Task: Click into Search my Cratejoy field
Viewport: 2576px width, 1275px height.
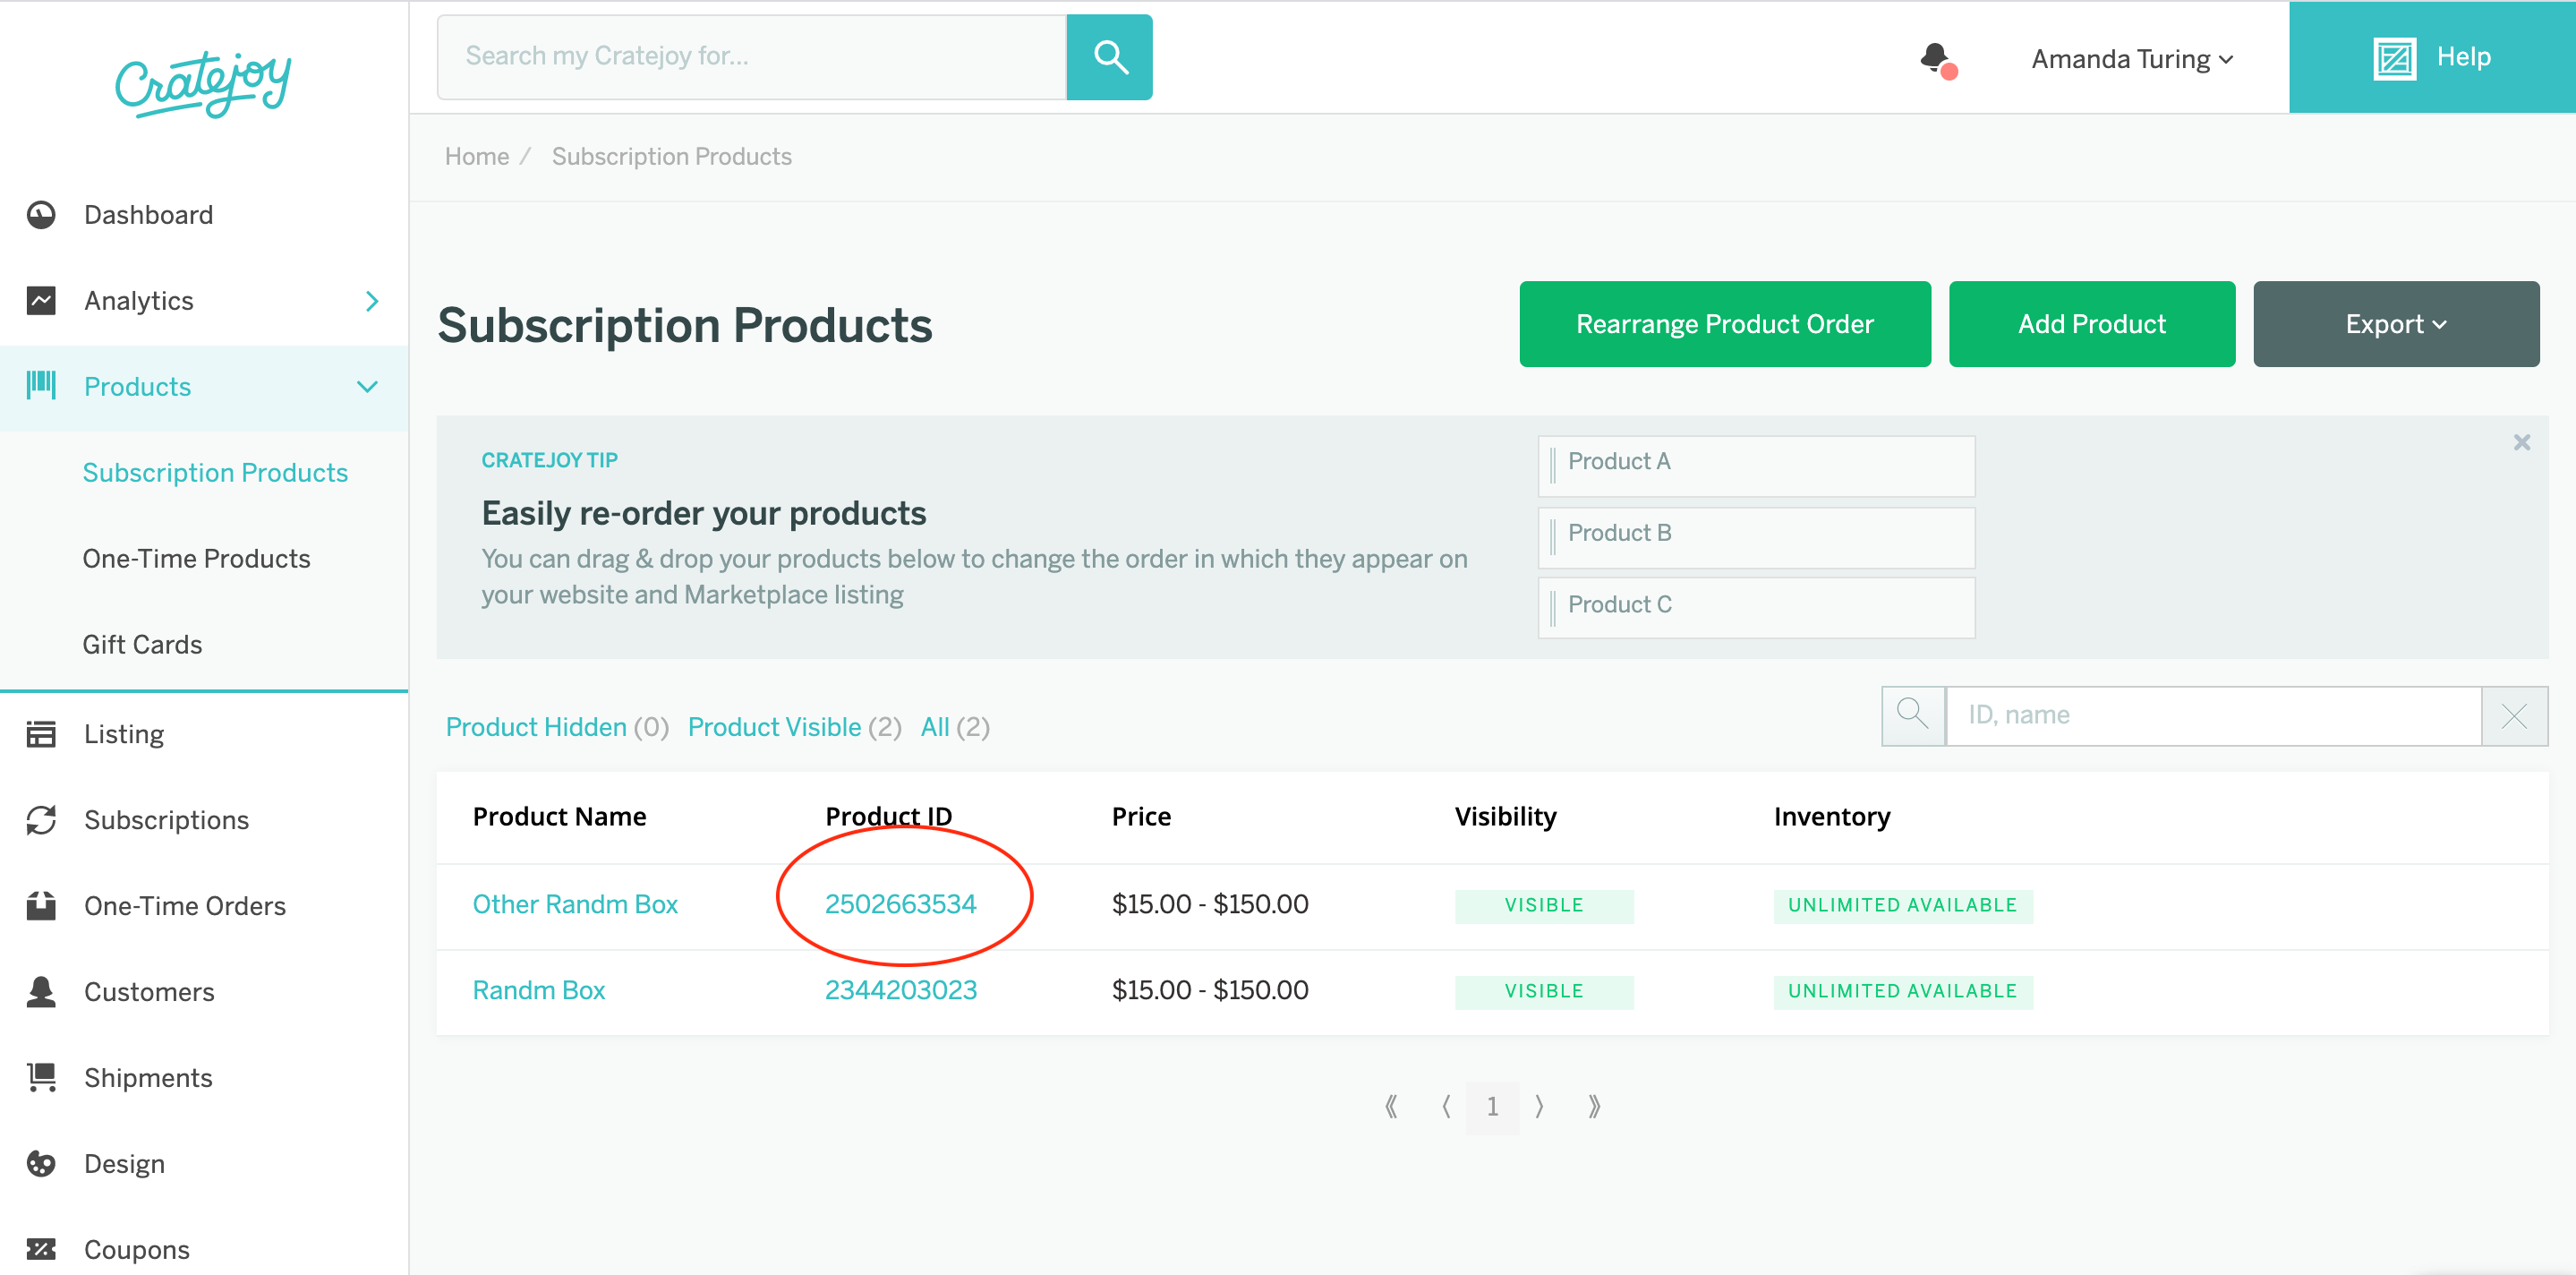Action: click(752, 57)
